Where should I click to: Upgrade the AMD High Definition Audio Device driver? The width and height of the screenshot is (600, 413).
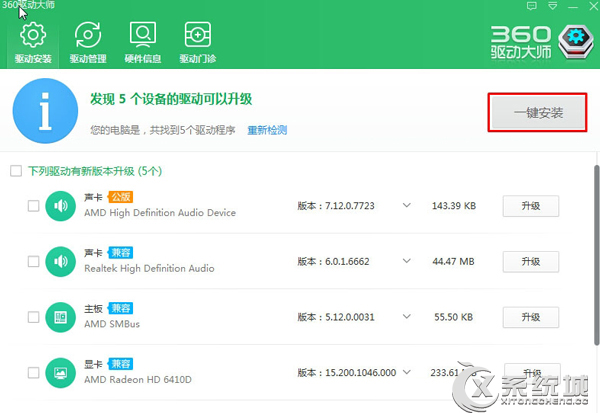(531, 206)
